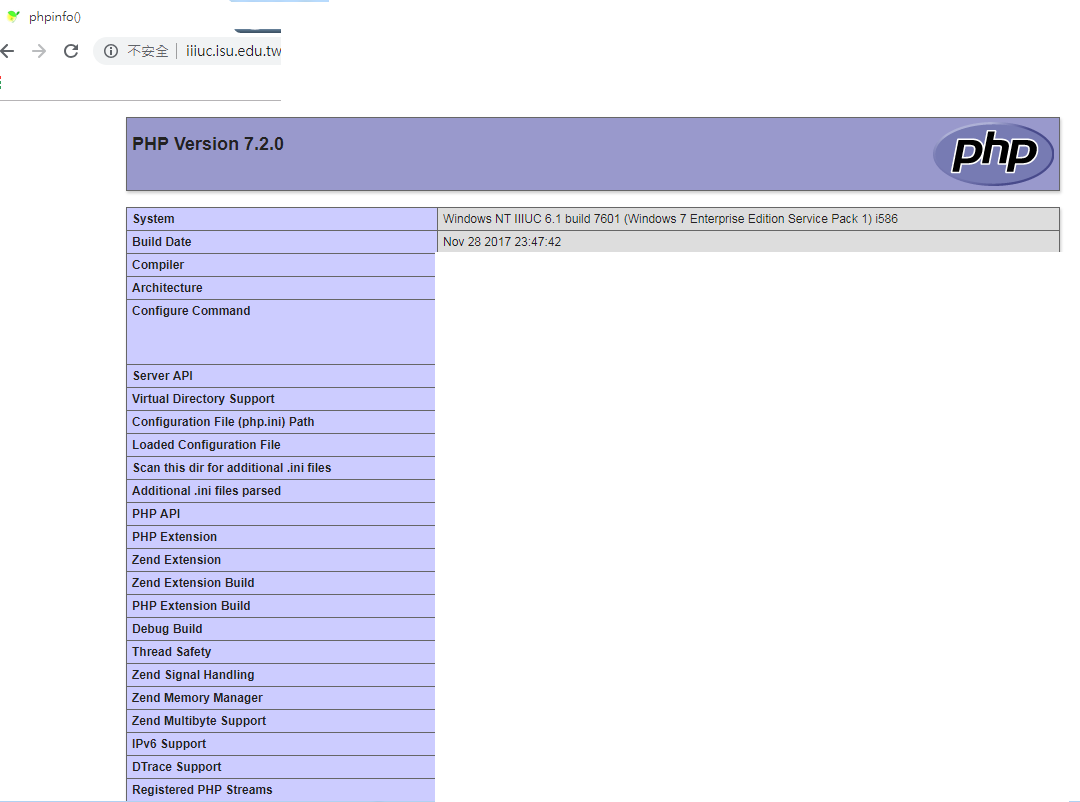Click the "Build Date" row label
The height and width of the screenshot is (802, 1080).
[162, 242]
